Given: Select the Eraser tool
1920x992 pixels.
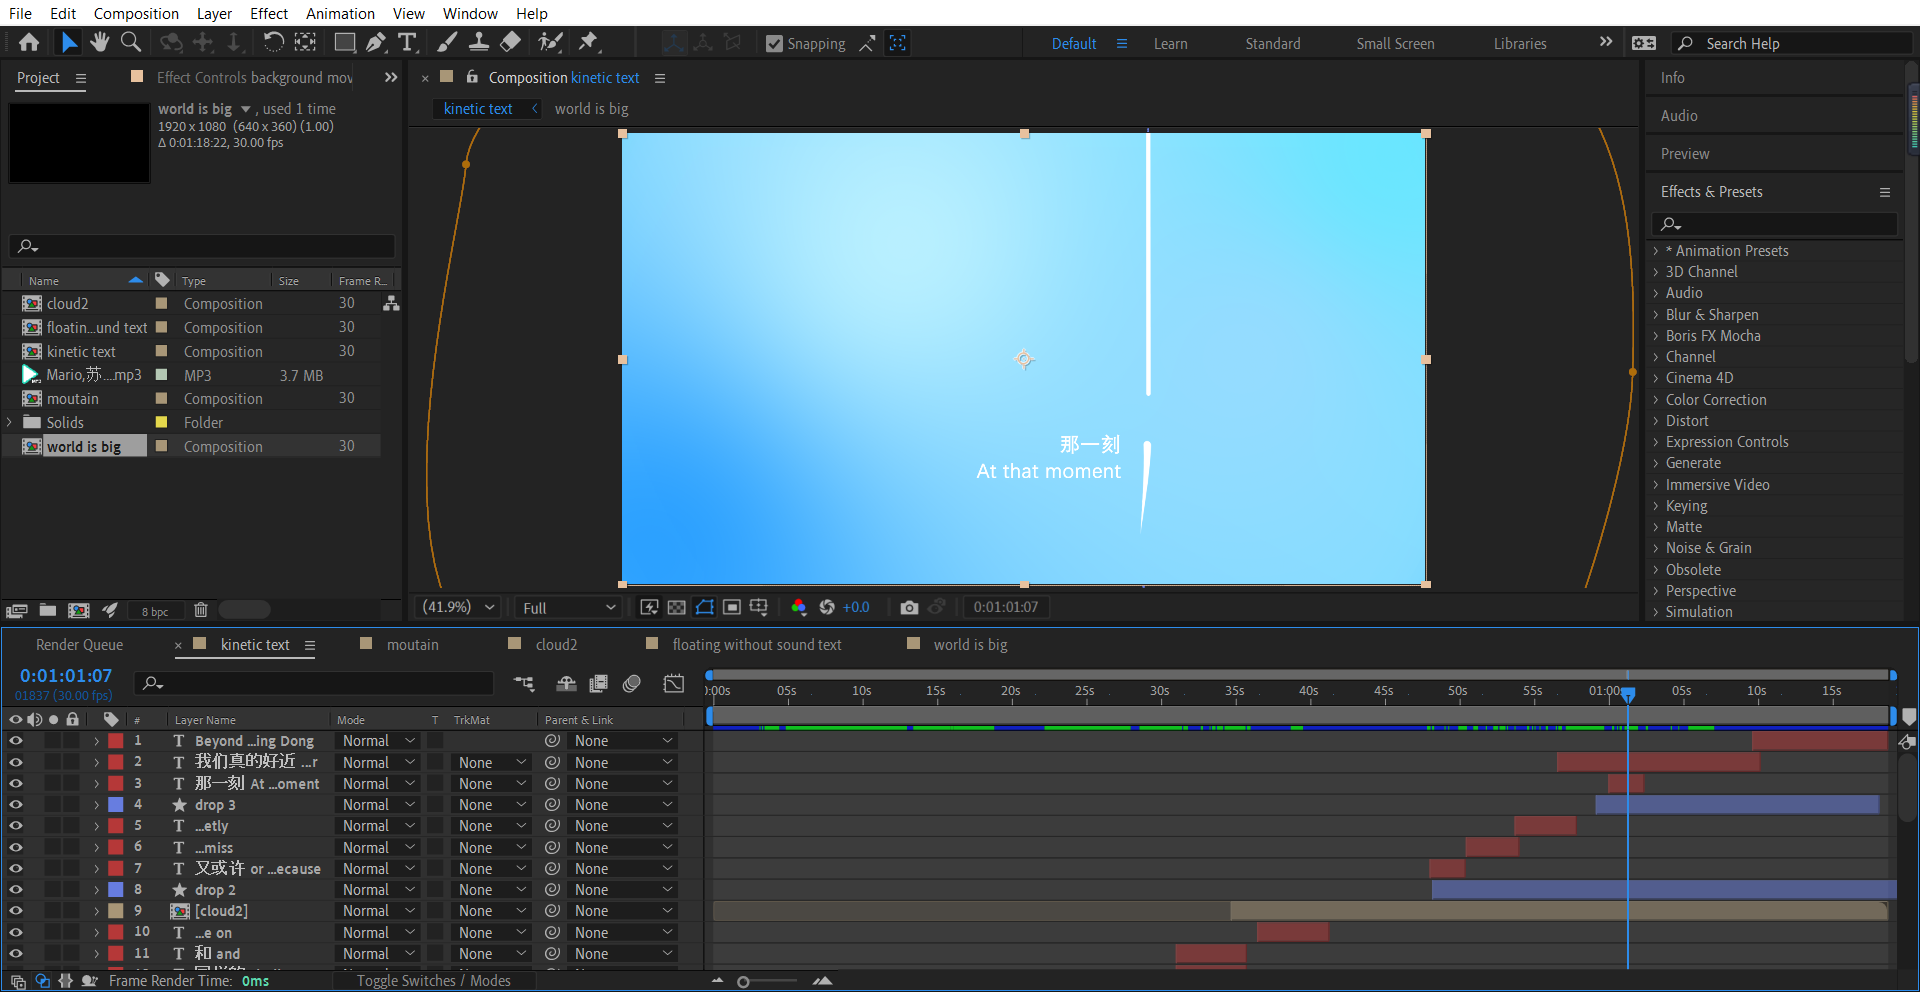Looking at the screenshot, I should point(510,42).
